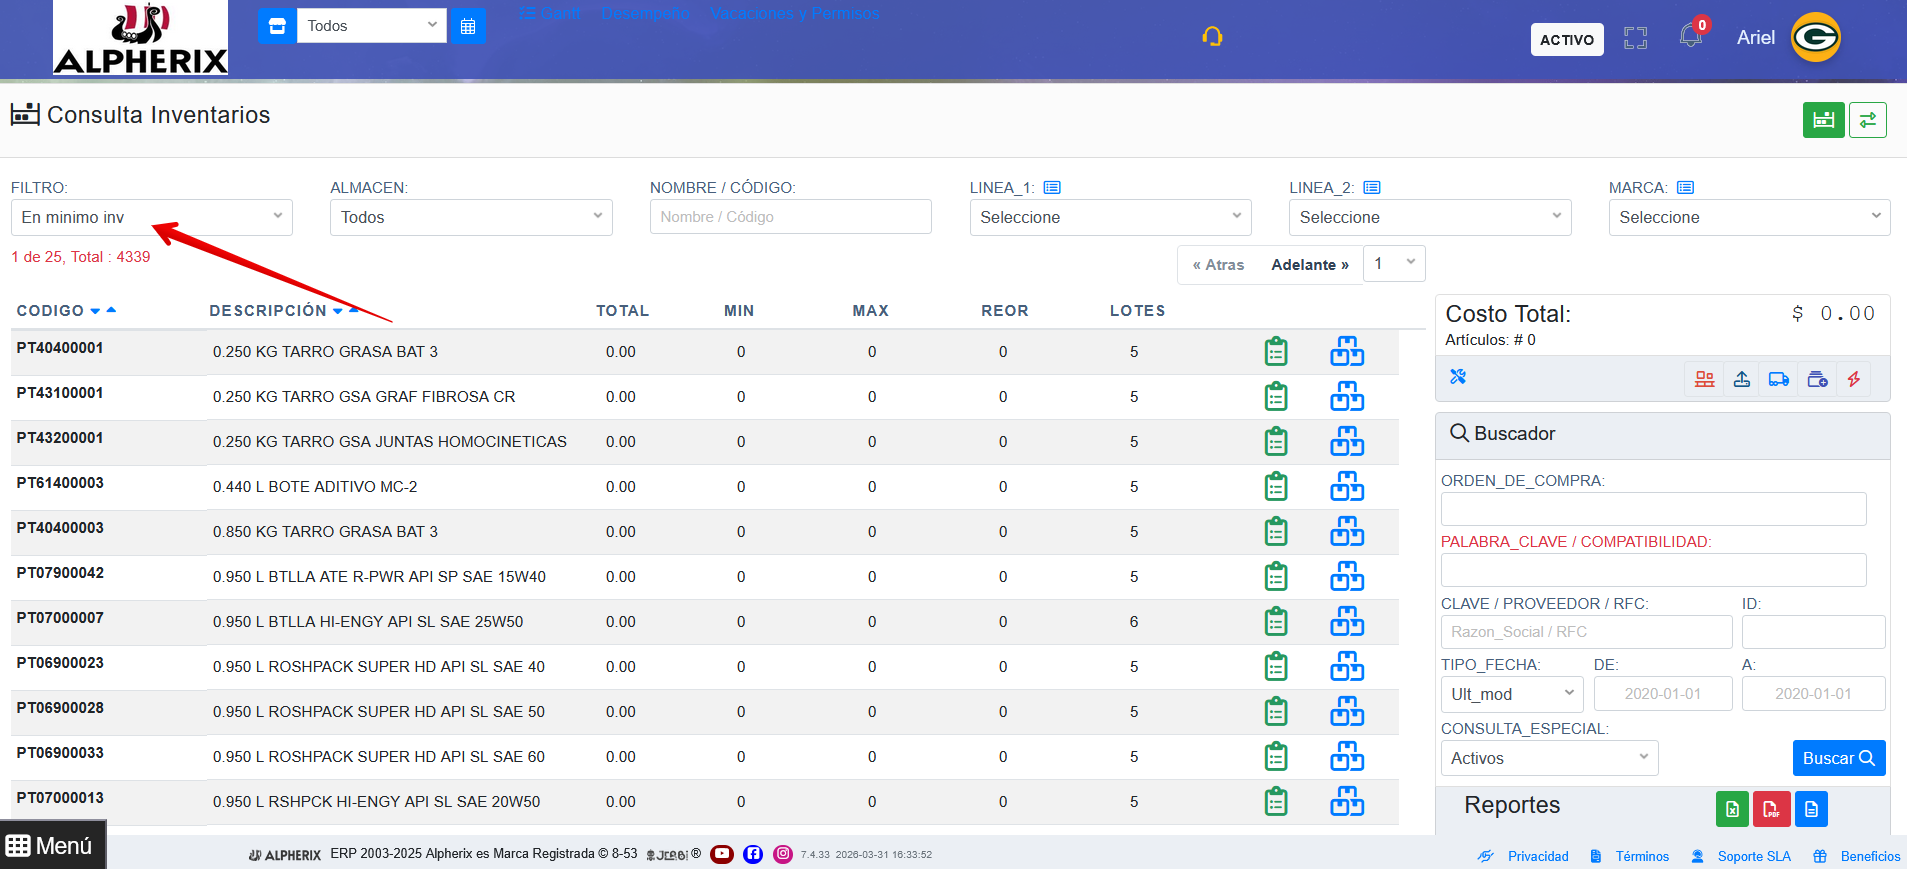The width and height of the screenshot is (1907, 869).
Task: Click the delivery truck icon
Action: pos(1779,379)
